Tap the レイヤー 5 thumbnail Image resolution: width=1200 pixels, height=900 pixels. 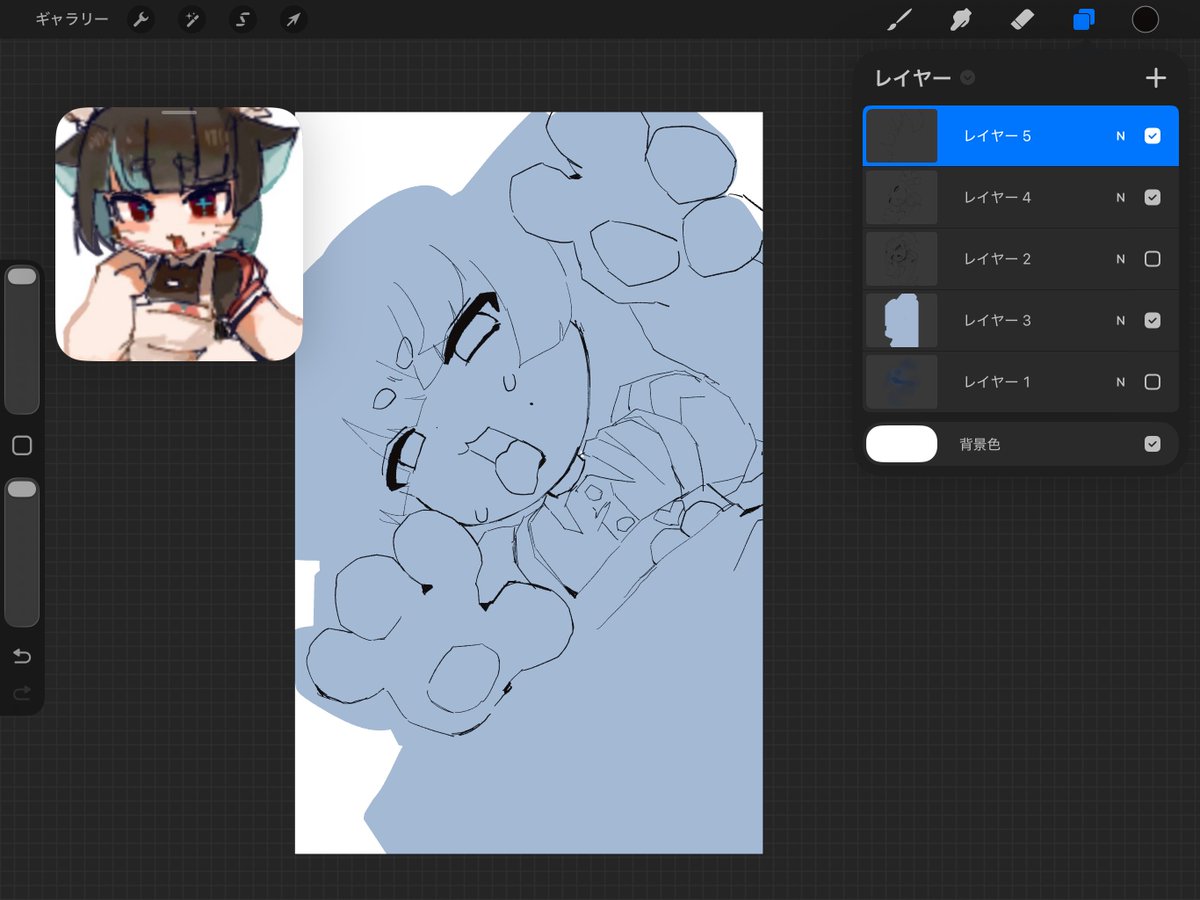coord(901,136)
